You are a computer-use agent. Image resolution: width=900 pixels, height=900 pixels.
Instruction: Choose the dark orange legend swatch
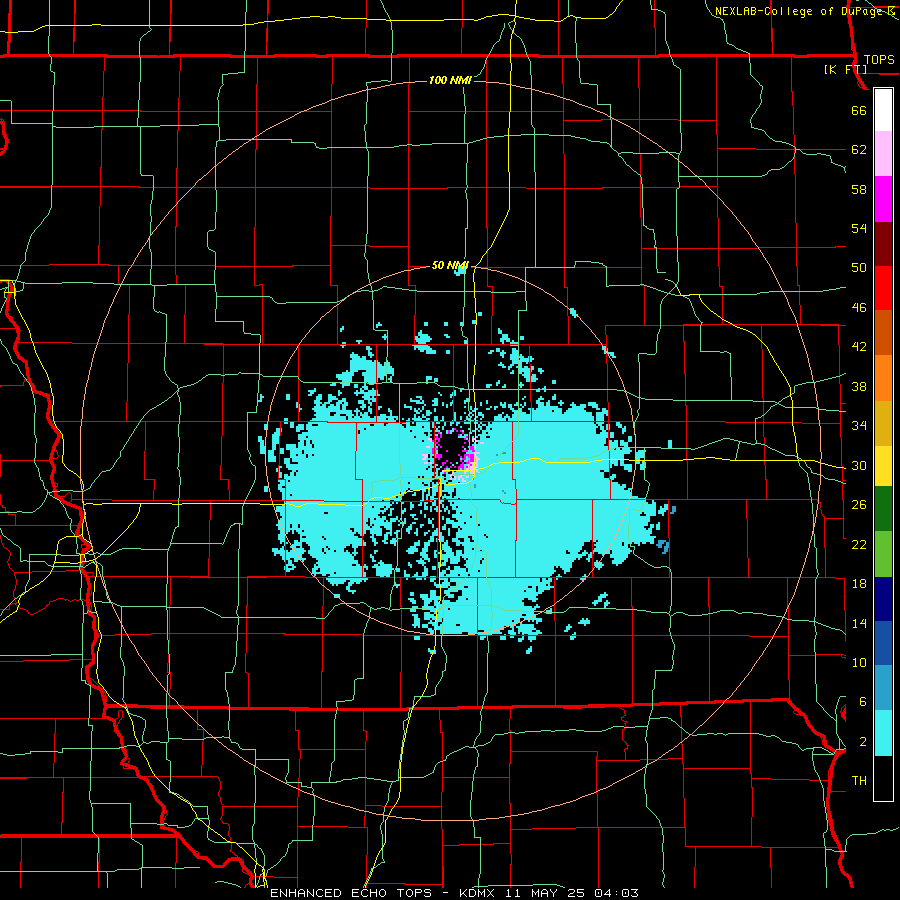883,333
